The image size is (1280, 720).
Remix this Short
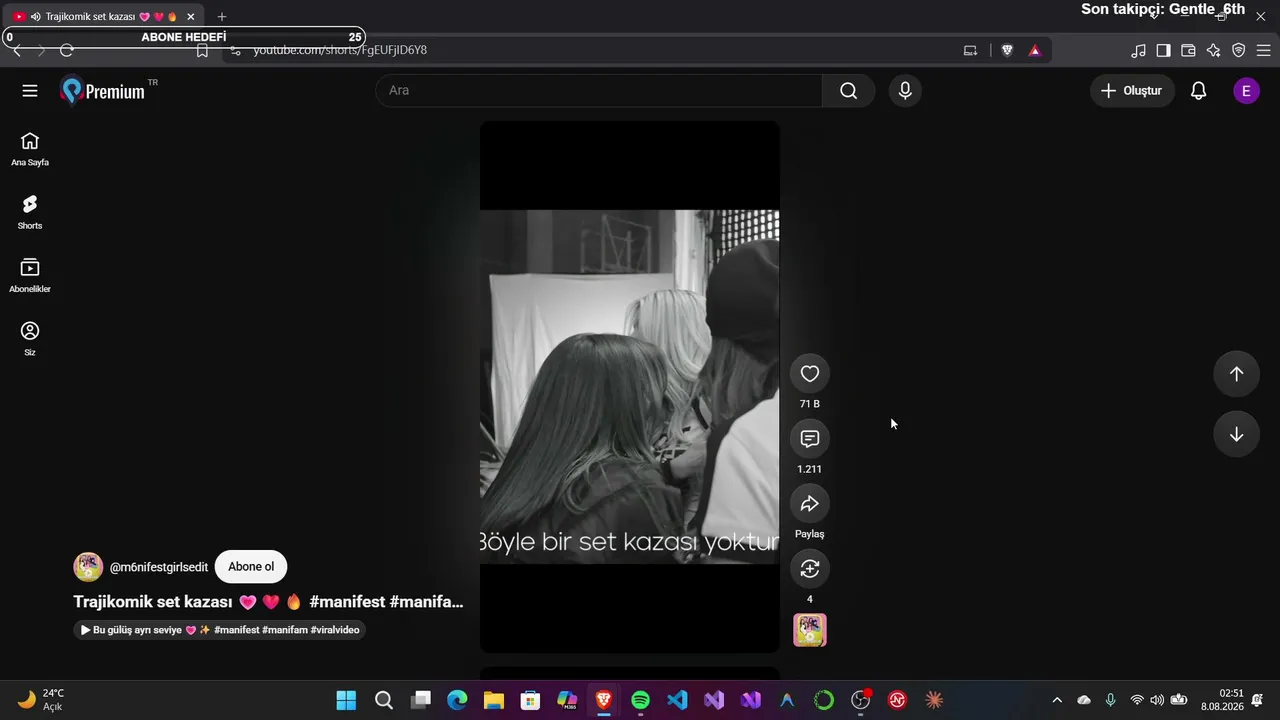tap(810, 569)
